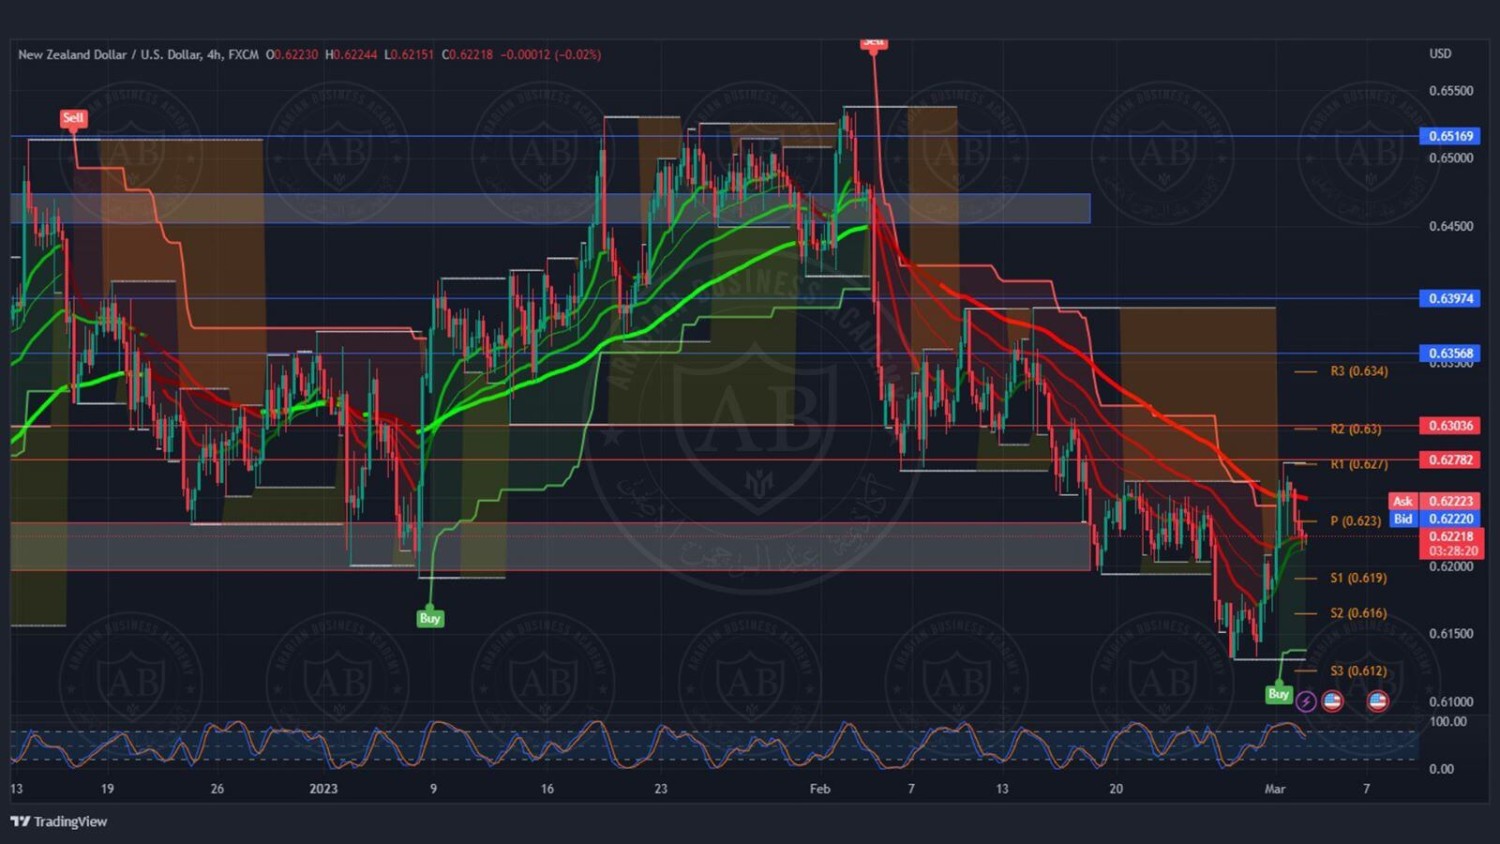Click the S3 (0.612) pivot label
Image resolution: width=1500 pixels, height=844 pixels.
[1358, 671]
